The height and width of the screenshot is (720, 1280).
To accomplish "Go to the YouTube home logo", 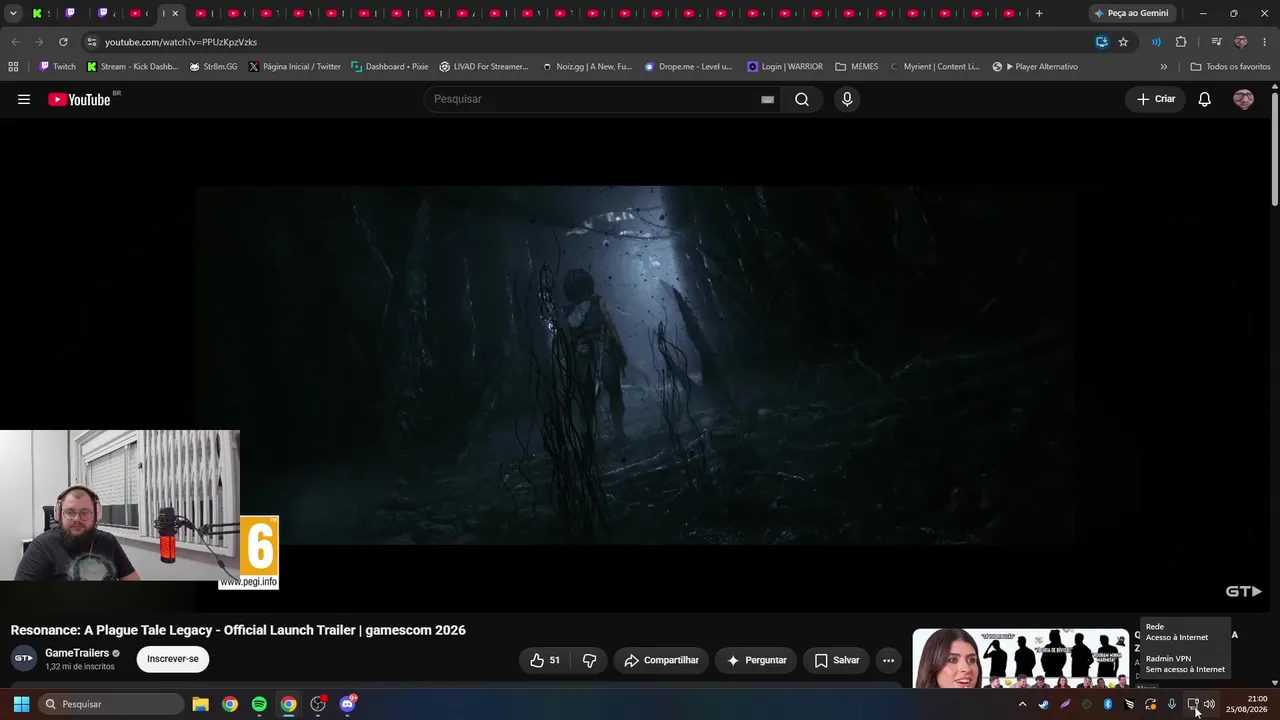I will [x=79, y=99].
